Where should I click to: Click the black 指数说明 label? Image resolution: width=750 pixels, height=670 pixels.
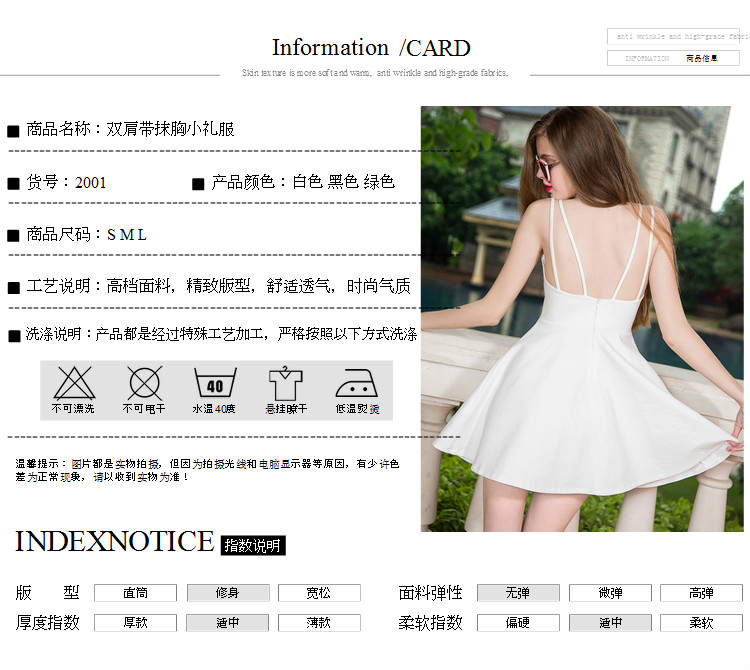coord(253,546)
